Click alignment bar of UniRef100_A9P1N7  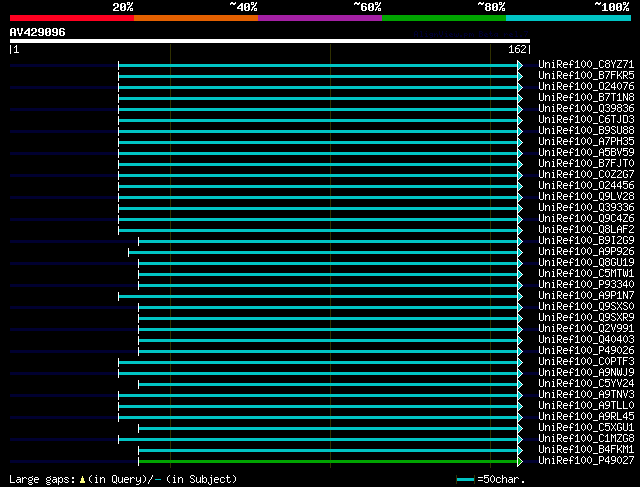318,297
